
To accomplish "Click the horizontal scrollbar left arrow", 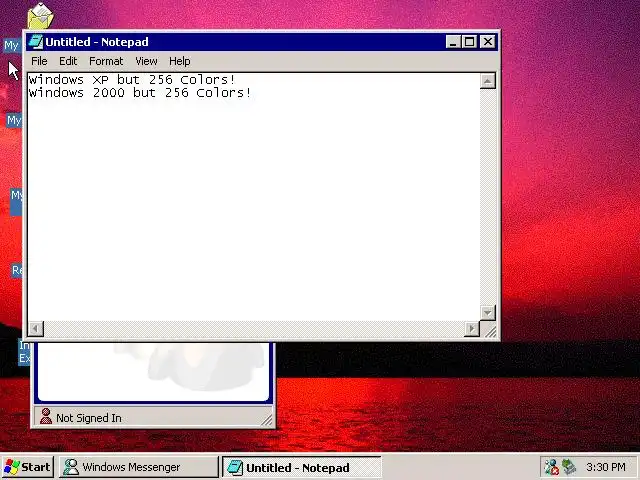I will tap(36, 328).
